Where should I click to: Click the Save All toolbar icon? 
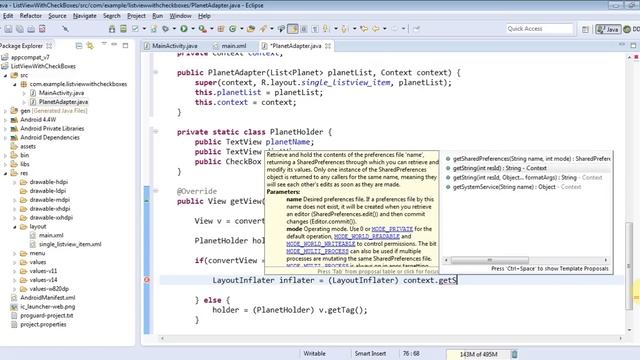[20, 29]
